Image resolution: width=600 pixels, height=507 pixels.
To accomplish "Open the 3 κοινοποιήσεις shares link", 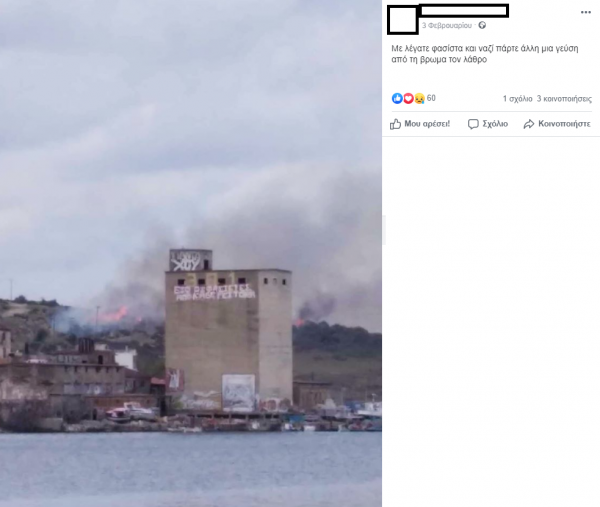I will 564,99.
